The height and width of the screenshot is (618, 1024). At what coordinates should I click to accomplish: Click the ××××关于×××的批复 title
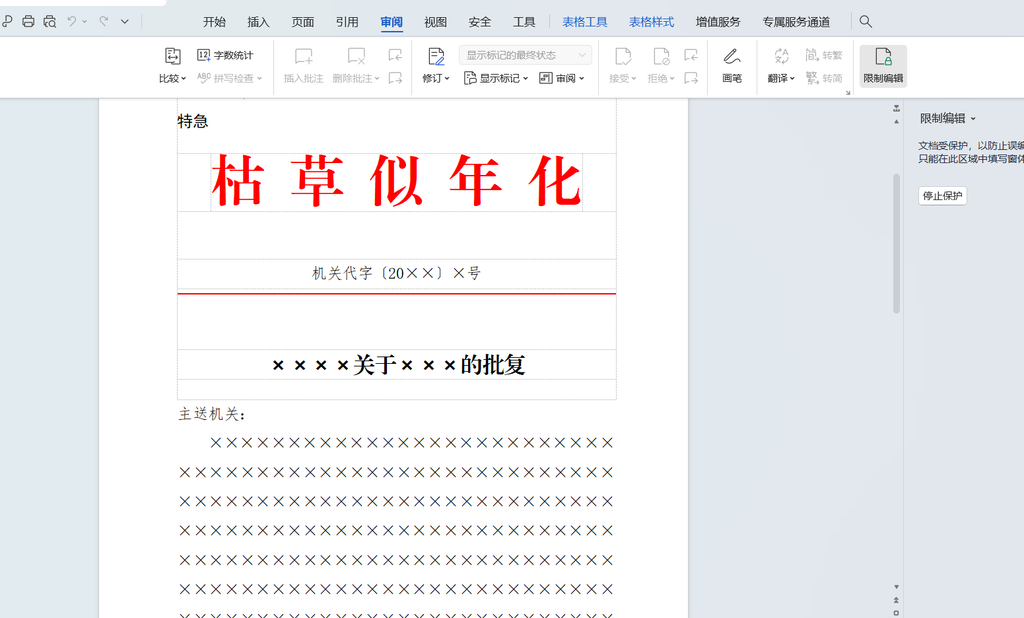point(398,365)
